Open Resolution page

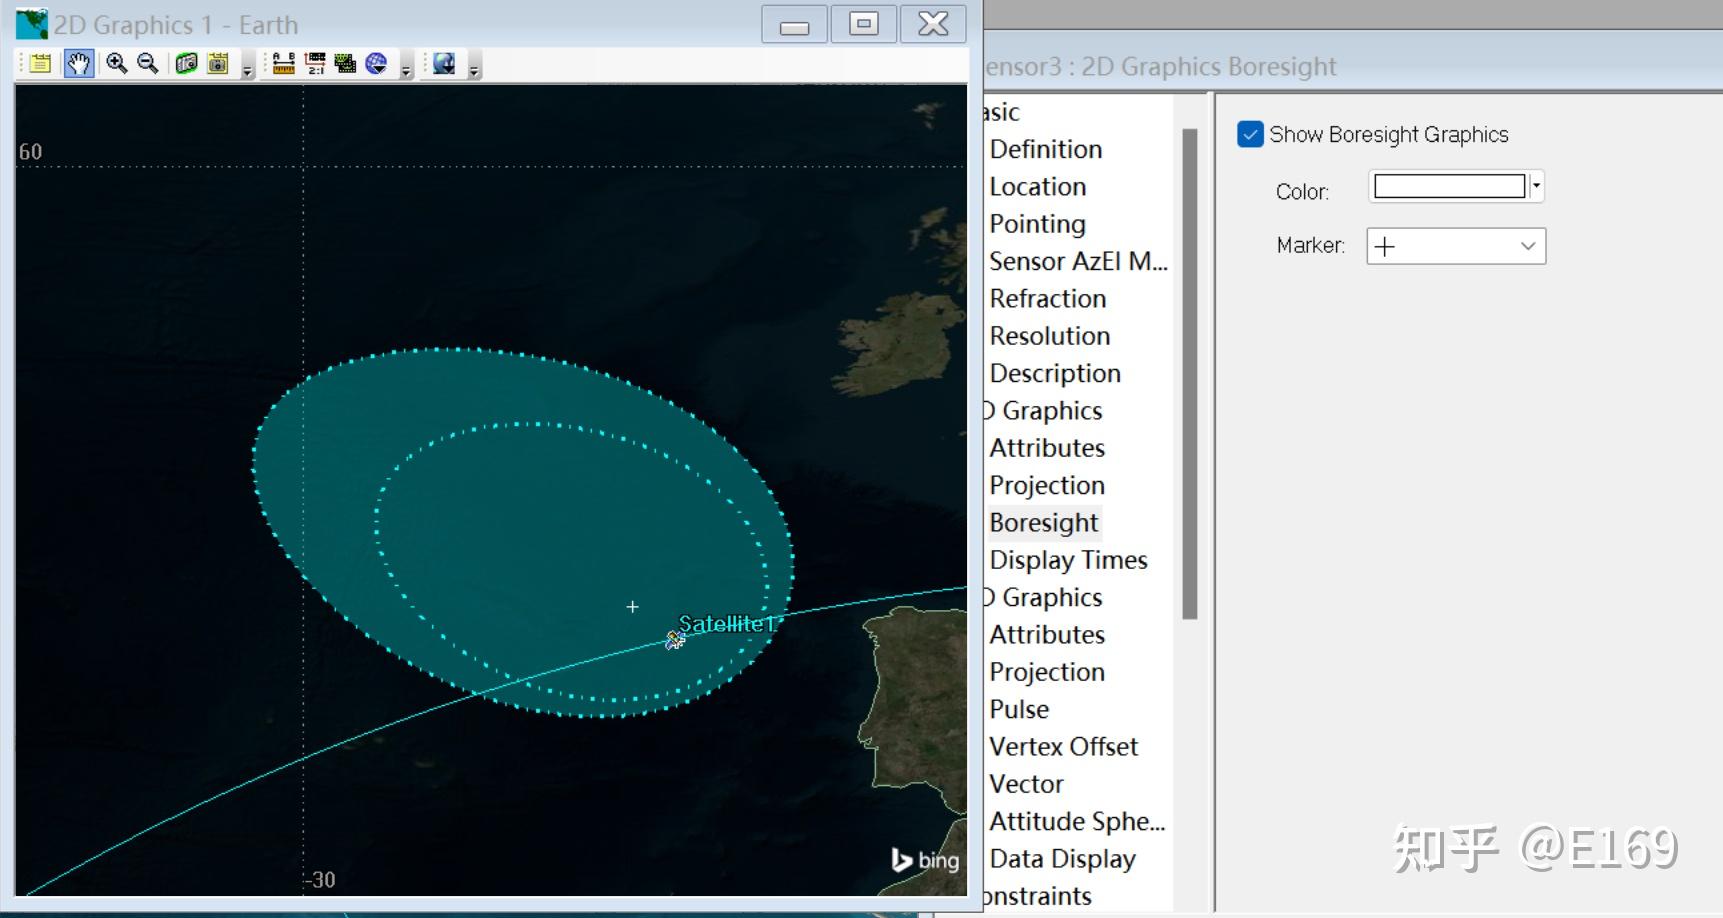1050,335
